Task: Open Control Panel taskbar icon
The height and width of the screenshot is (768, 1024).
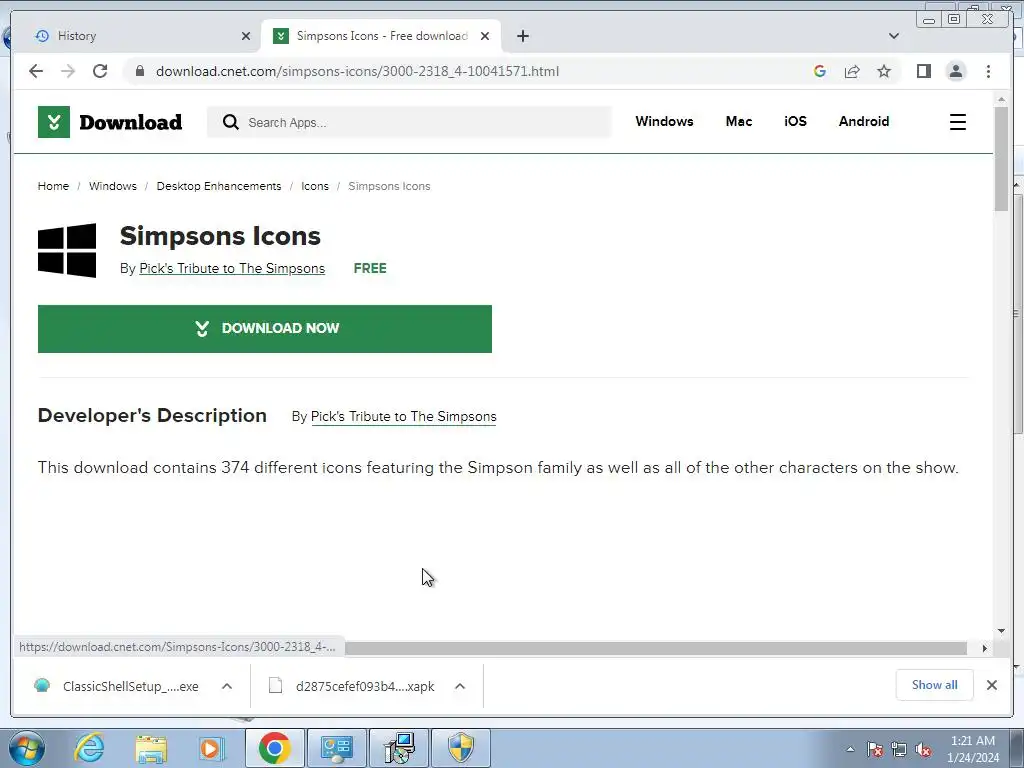Action: tap(336, 748)
